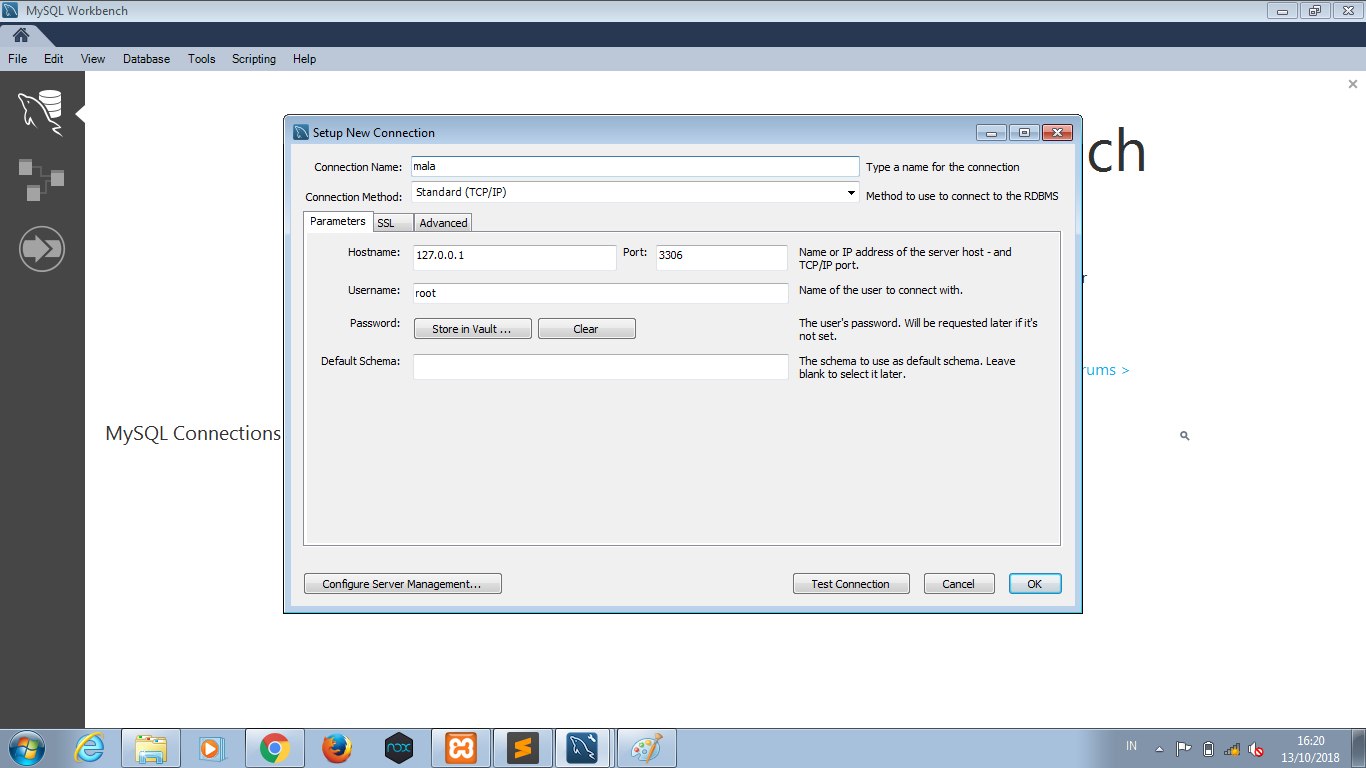Open the Help menu

pyautogui.click(x=304, y=59)
